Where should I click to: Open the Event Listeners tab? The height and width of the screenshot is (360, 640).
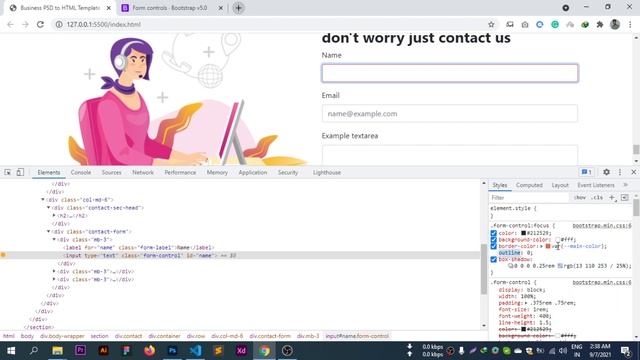pos(596,185)
